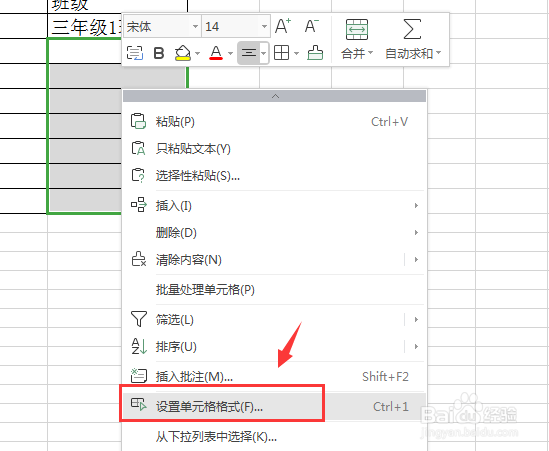
Task: Click the merge cells icon
Action: point(357,29)
